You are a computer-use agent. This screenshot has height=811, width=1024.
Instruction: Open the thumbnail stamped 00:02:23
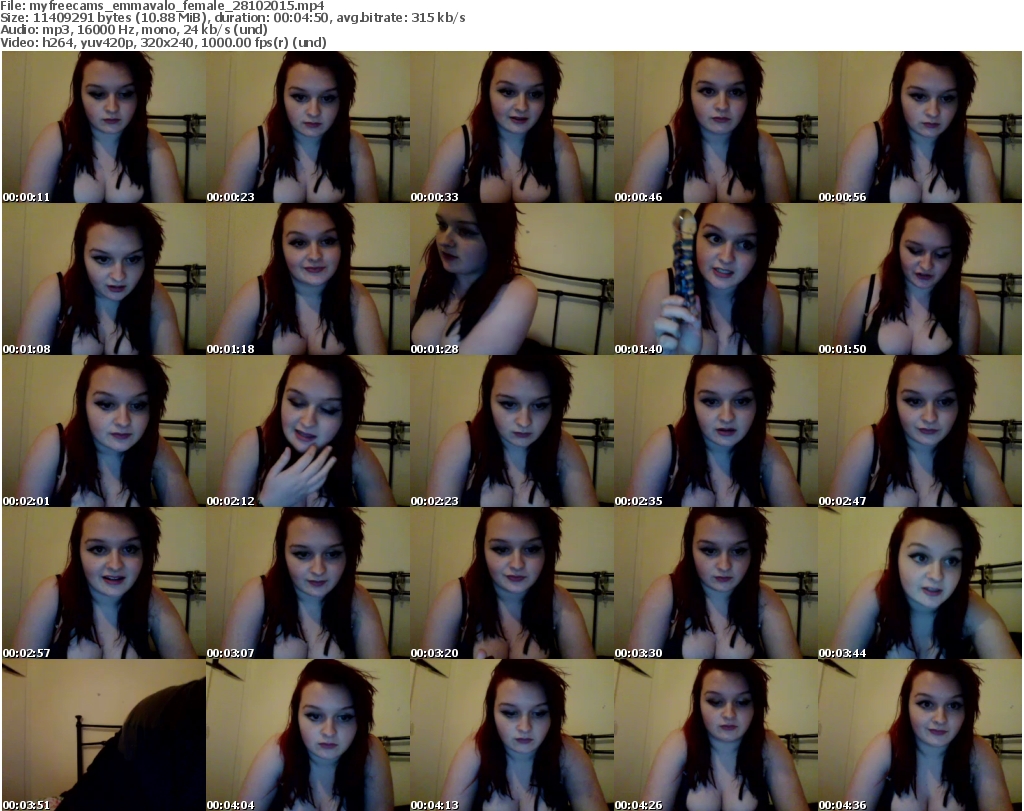(x=512, y=431)
